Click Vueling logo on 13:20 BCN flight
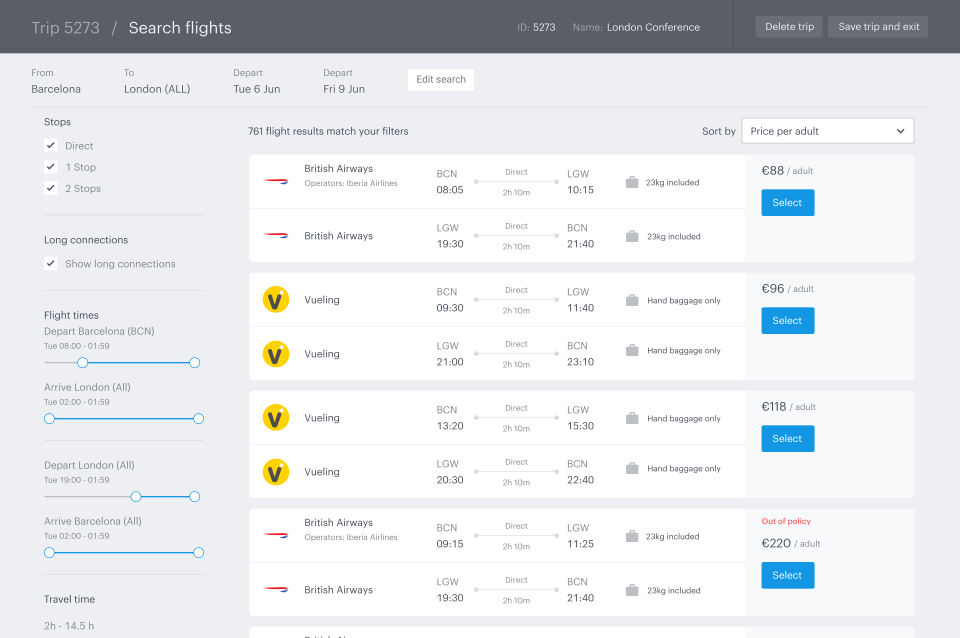 coord(276,418)
